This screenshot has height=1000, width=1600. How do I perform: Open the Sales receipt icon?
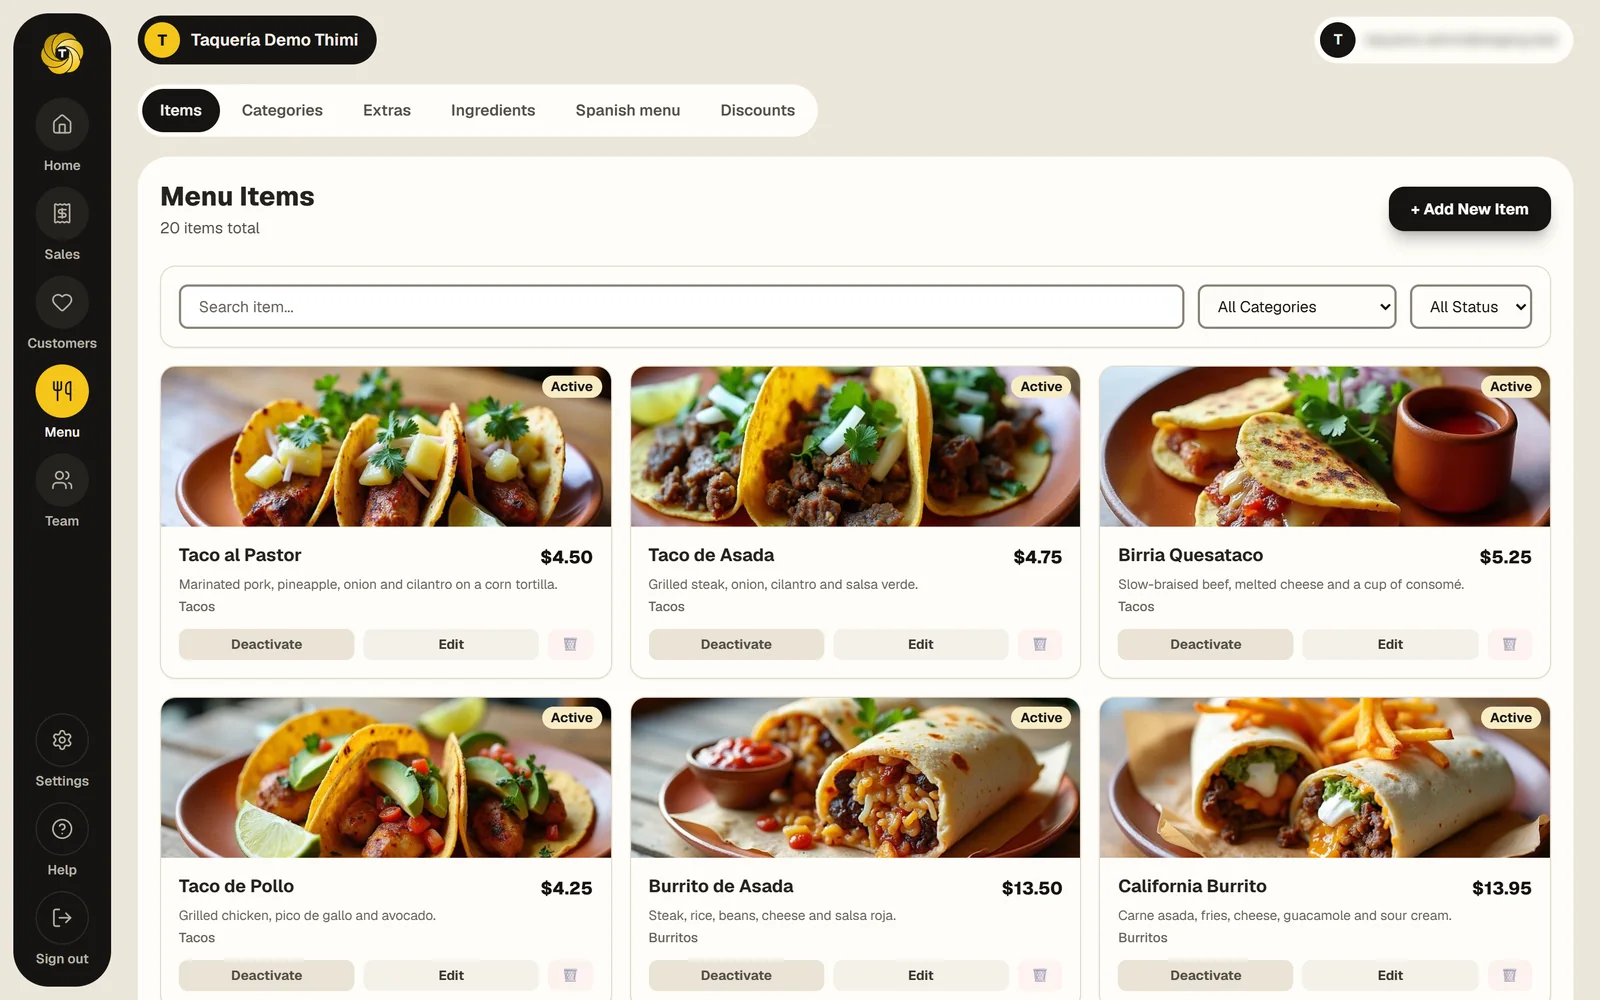pyautogui.click(x=62, y=214)
